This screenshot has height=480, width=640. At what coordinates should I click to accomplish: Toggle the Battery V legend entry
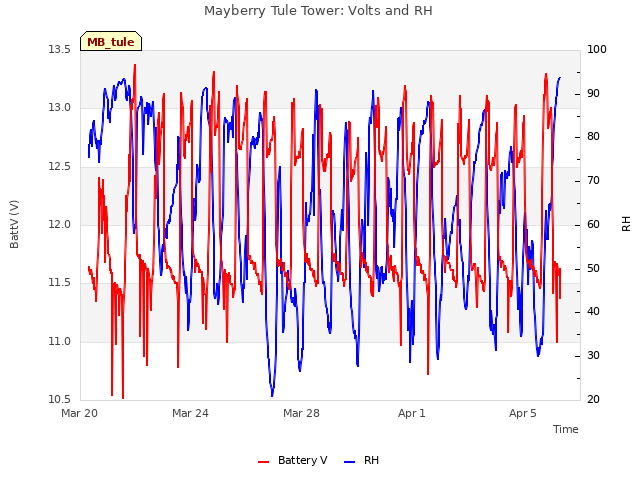pos(293,460)
